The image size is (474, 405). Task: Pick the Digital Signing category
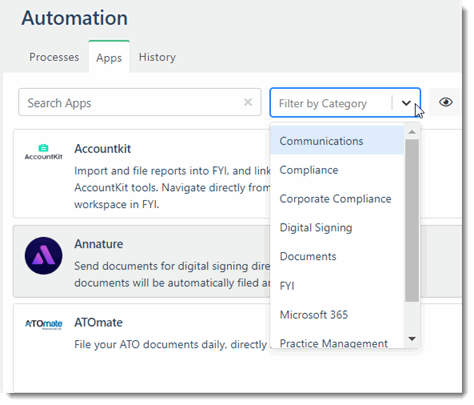click(337, 228)
